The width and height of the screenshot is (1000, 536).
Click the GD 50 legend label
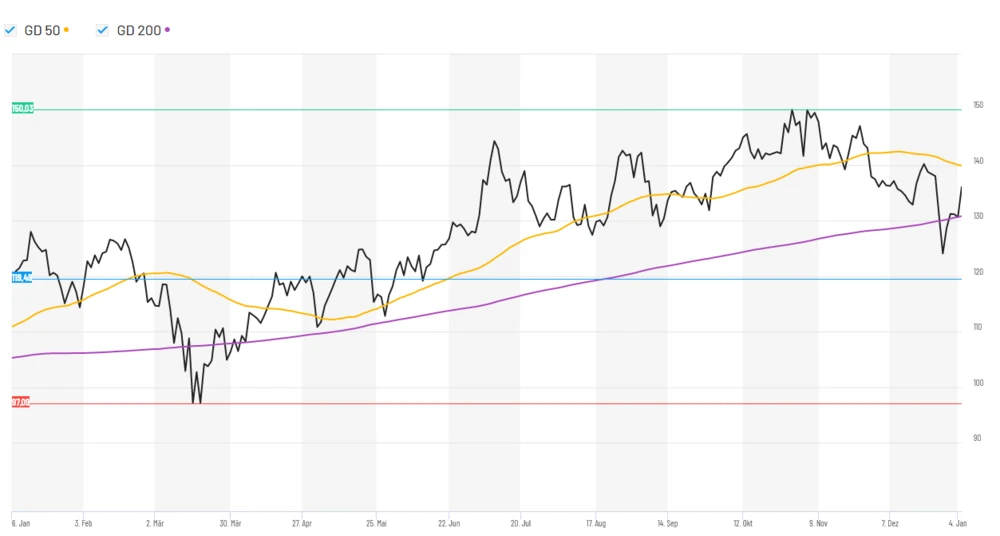41,30
